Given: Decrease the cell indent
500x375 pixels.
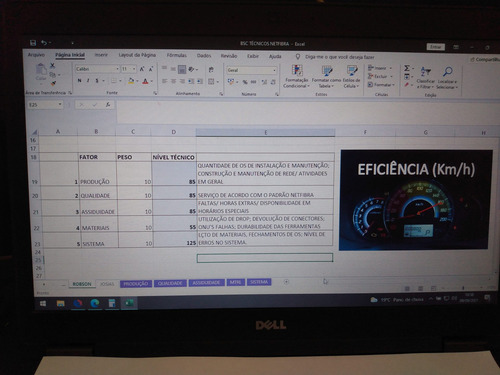Looking at the screenshot, I should pyautogui.click(x=191, y=81).
